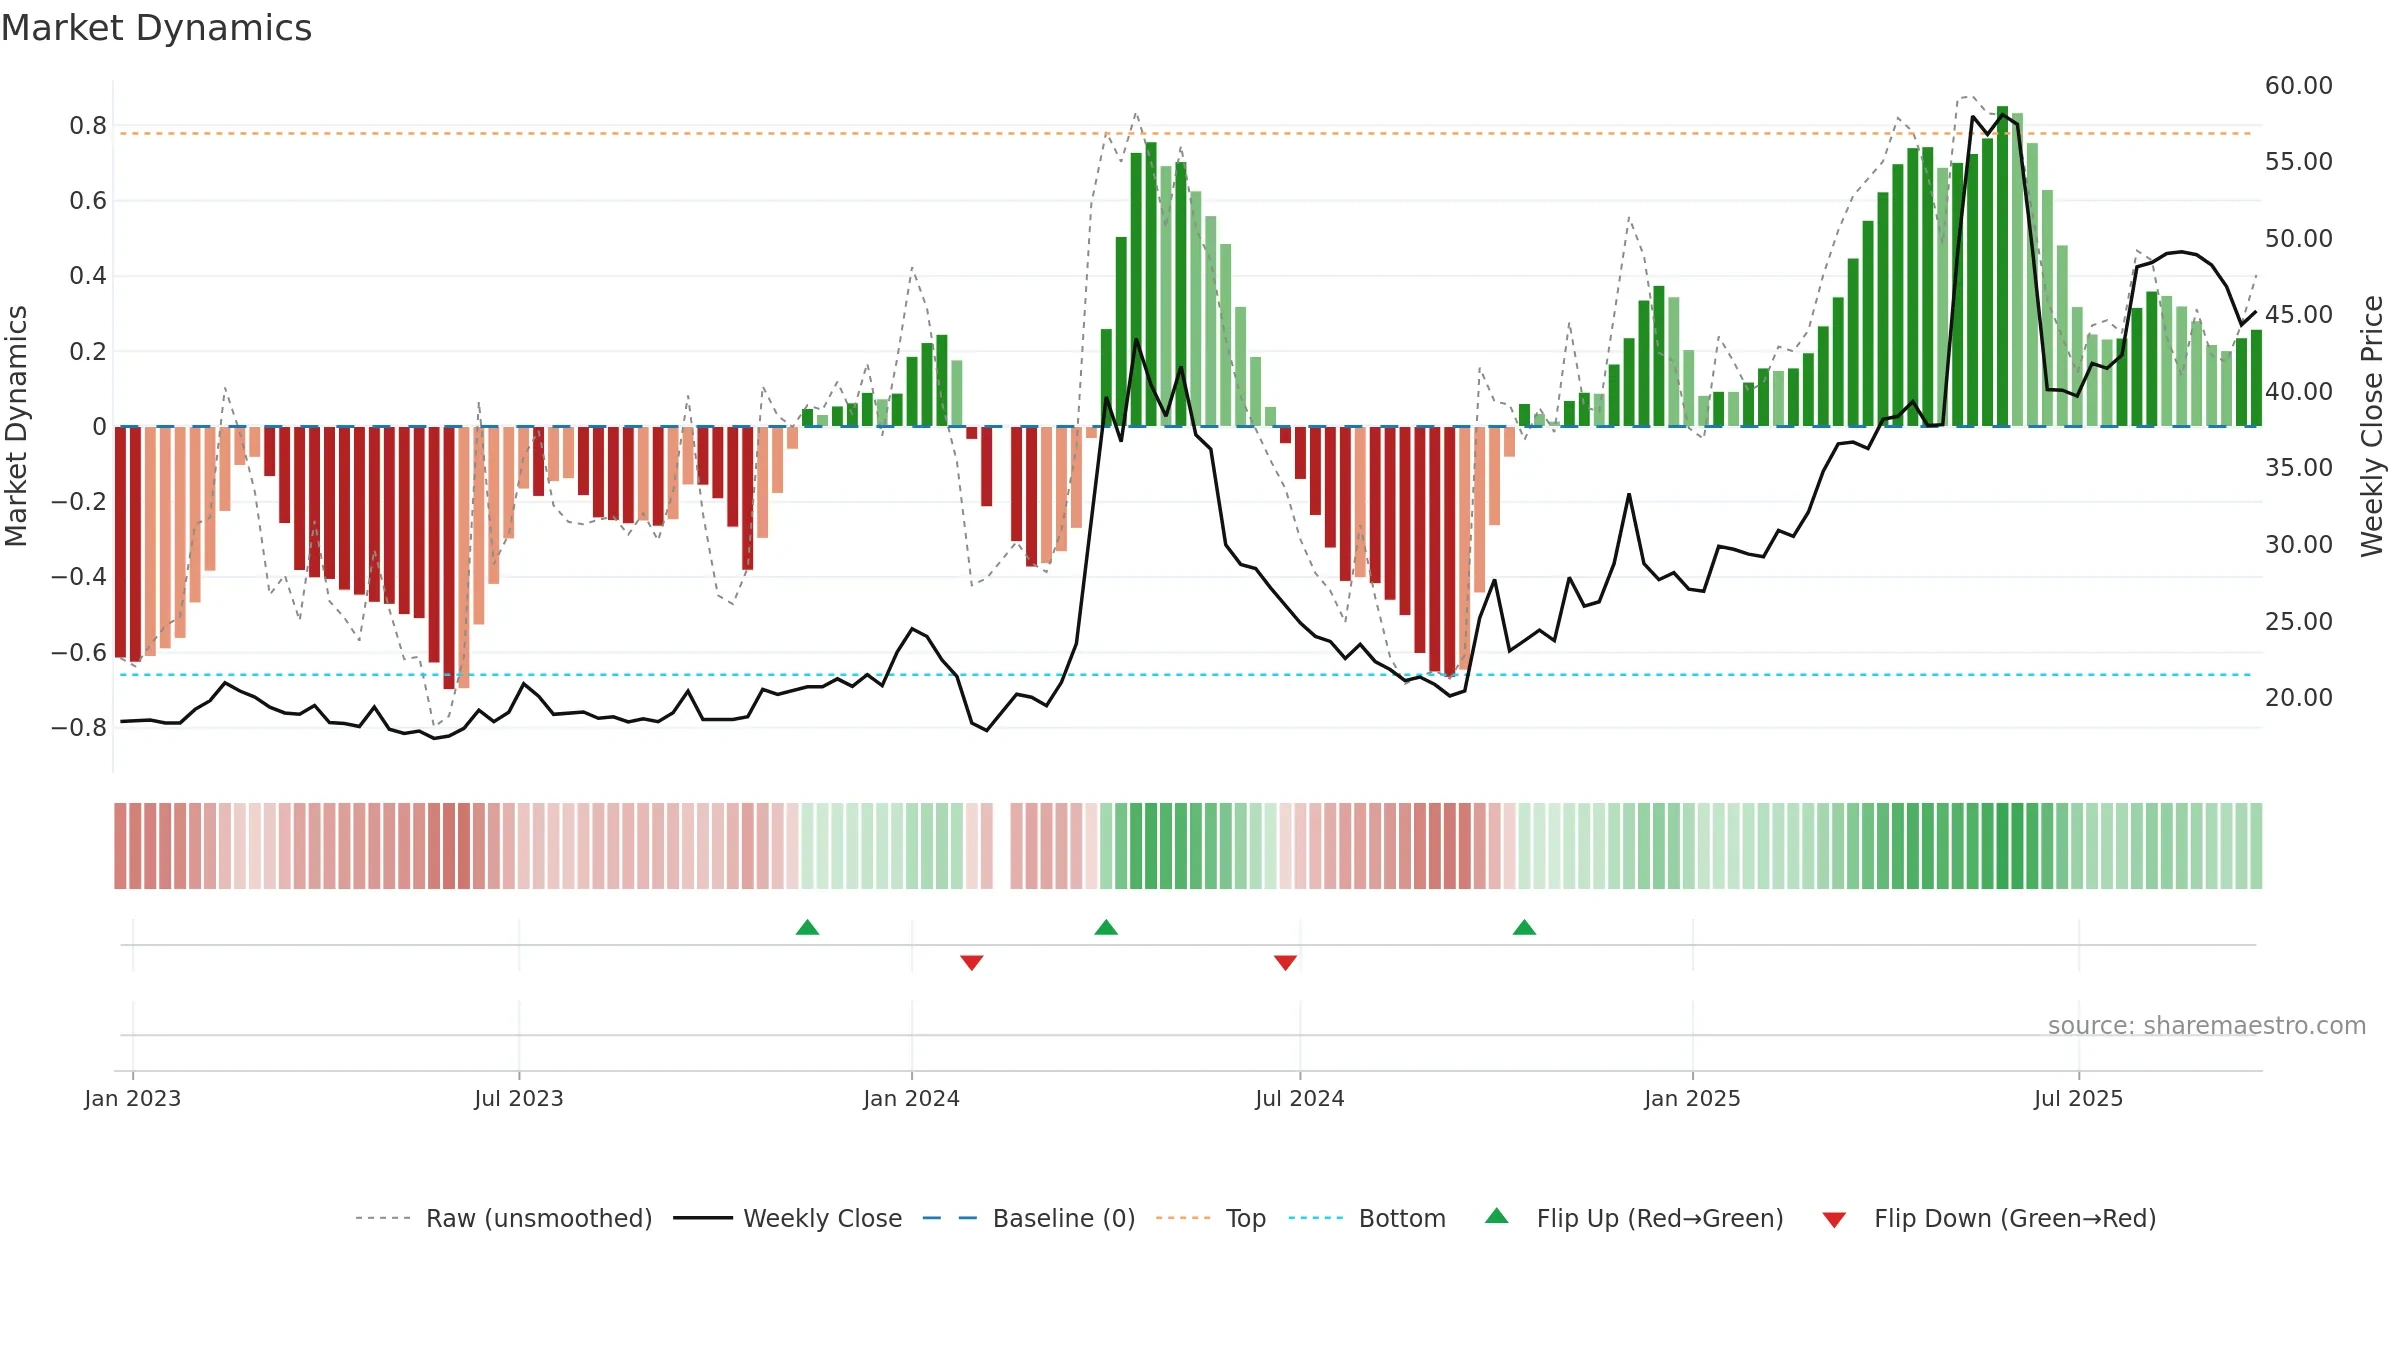Click the 0.8 left axis tick
The width and height of the screenshot is (2400, 1350).
tap(88, 125)
